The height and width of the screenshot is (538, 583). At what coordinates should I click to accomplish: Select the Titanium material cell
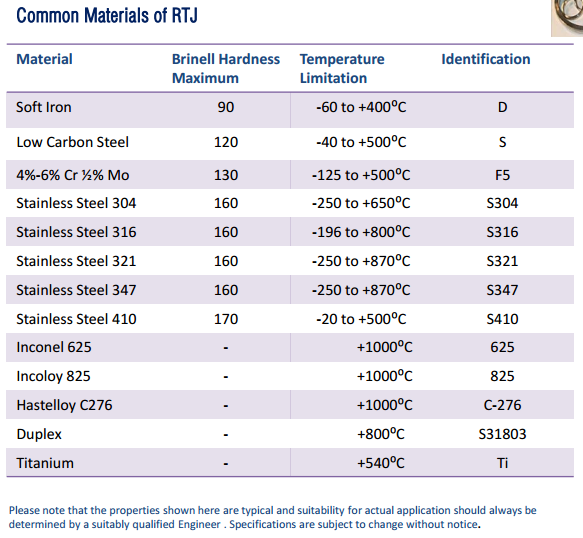point(45,463)
